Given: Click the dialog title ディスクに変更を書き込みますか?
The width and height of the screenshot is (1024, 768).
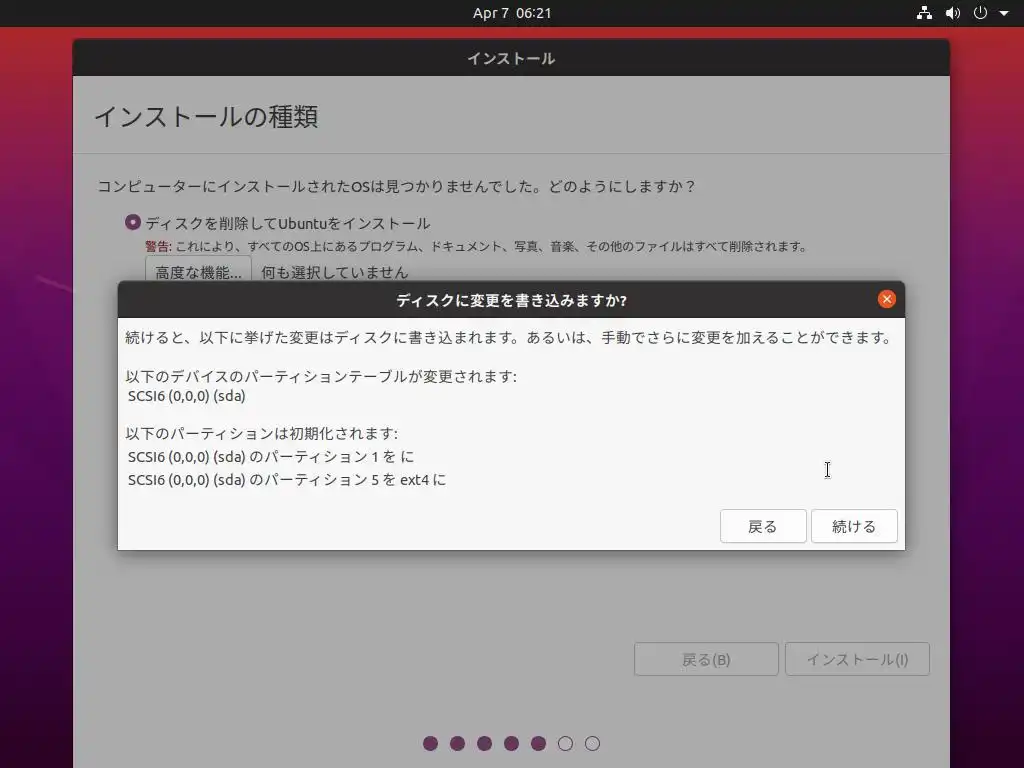Looking at the screenshot, I should click(511, 300).
